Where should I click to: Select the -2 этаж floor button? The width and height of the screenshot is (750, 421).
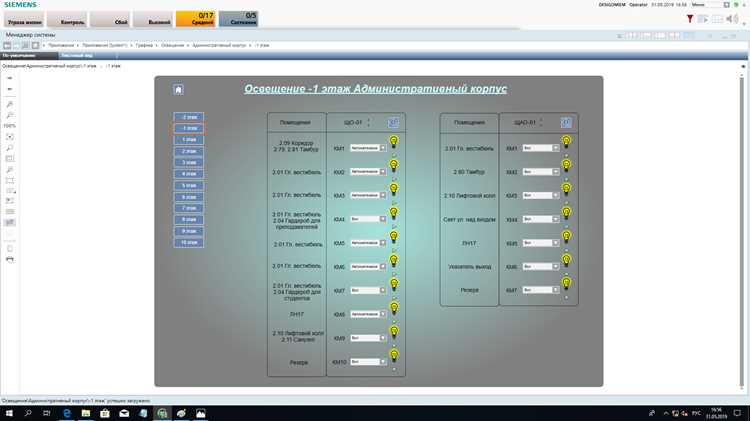tap(189, 117)
